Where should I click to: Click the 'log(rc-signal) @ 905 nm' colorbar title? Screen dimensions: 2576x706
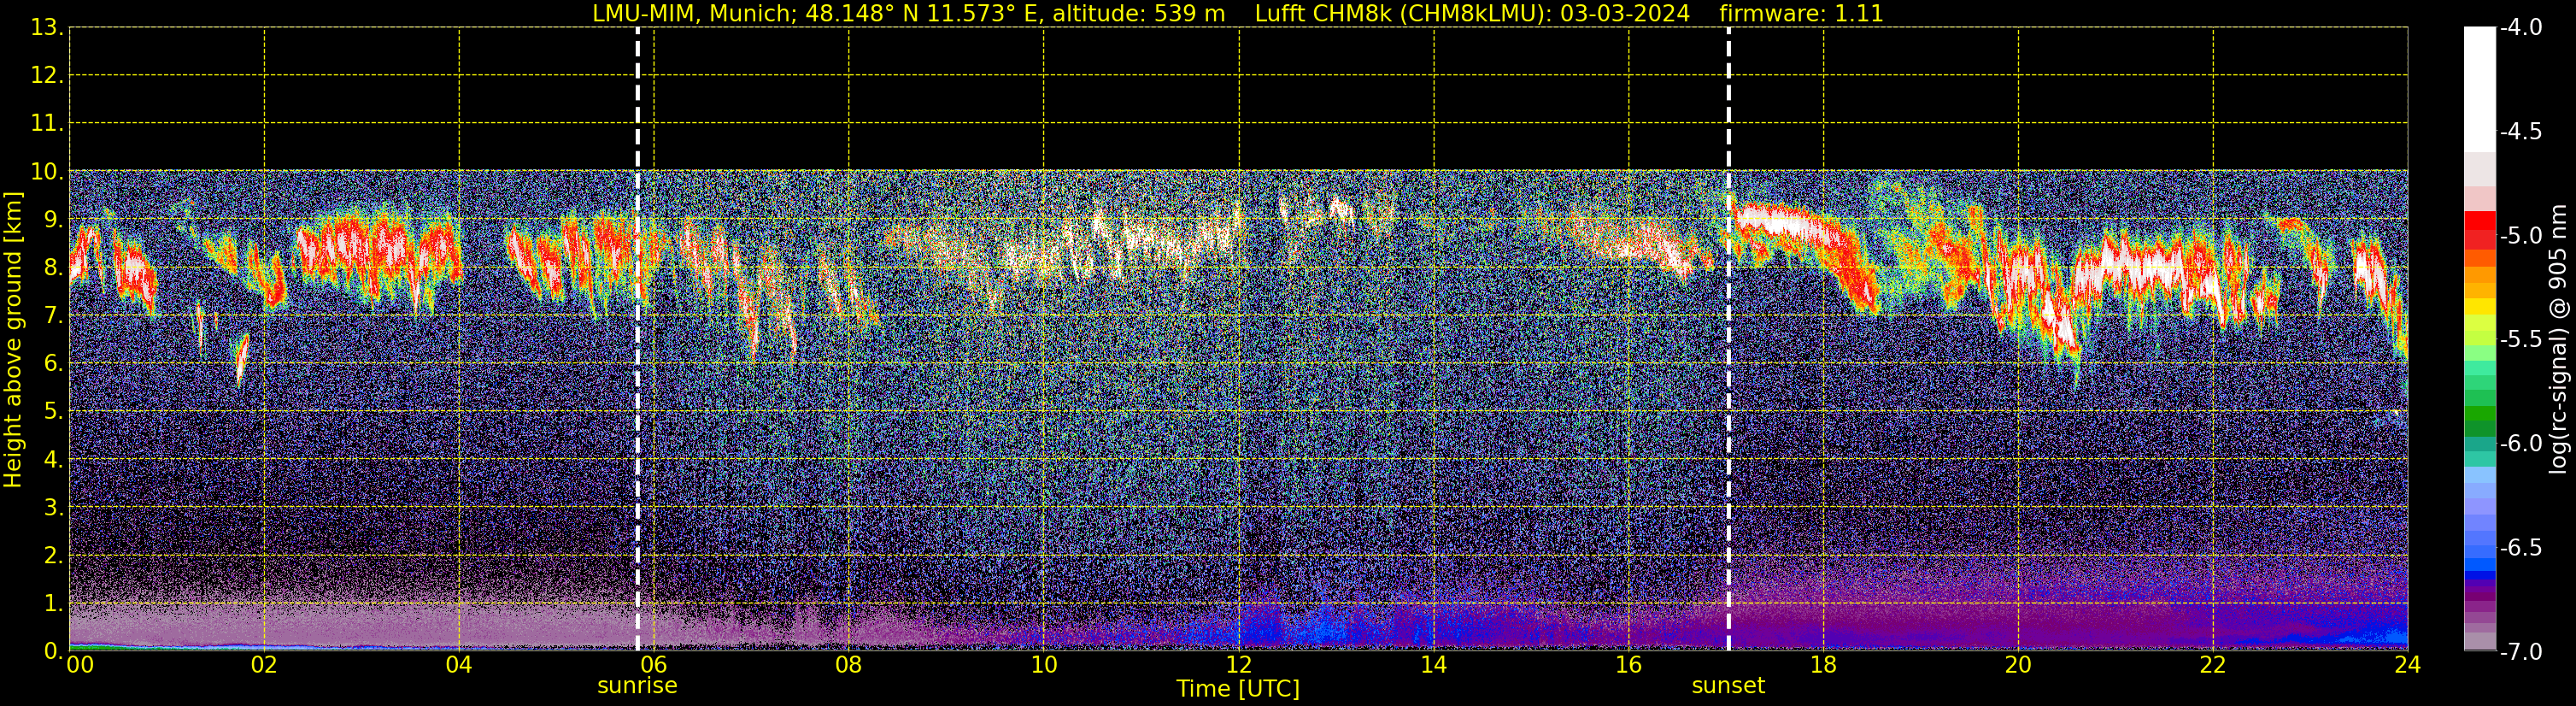(2560, 339)
